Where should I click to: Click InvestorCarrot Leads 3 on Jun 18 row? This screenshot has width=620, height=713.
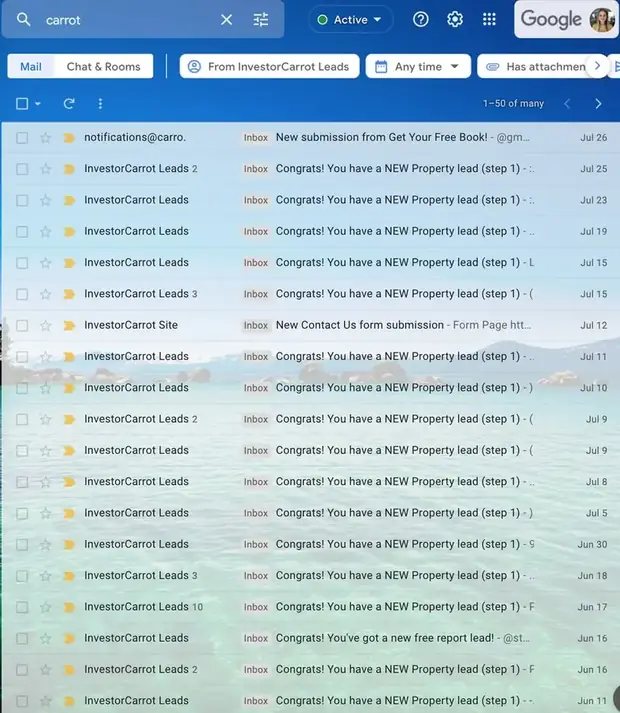click(141, 576)
